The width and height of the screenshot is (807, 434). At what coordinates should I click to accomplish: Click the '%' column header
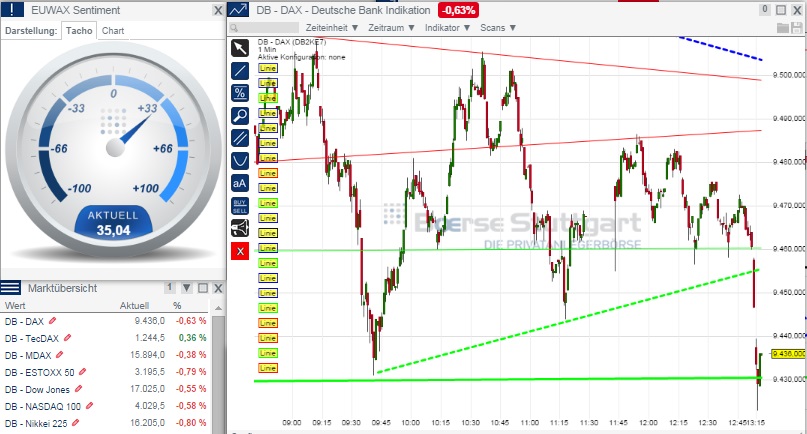coord(177,305)
